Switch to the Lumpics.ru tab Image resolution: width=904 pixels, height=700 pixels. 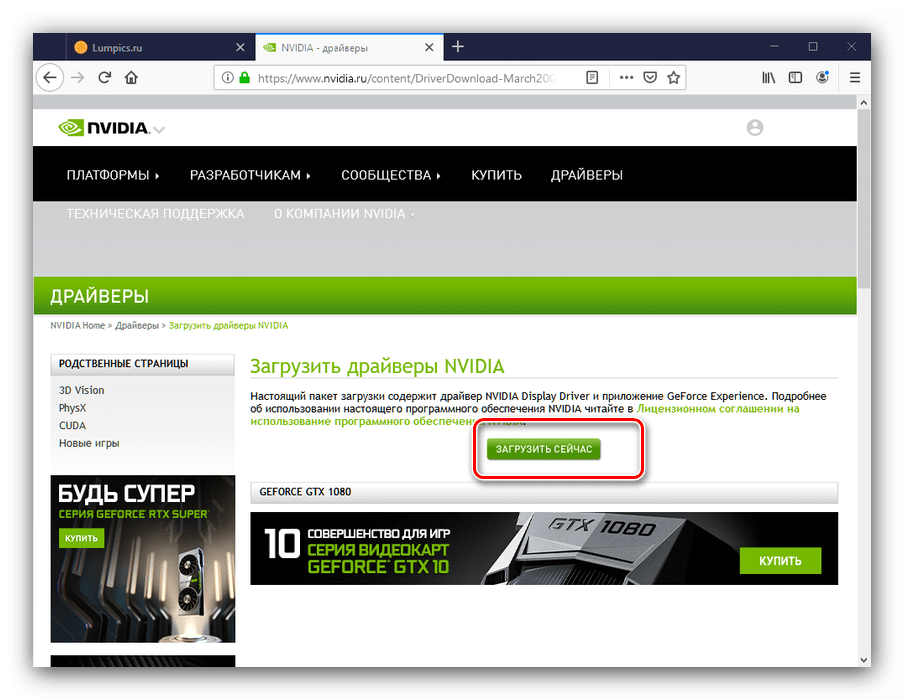point(150,47)
